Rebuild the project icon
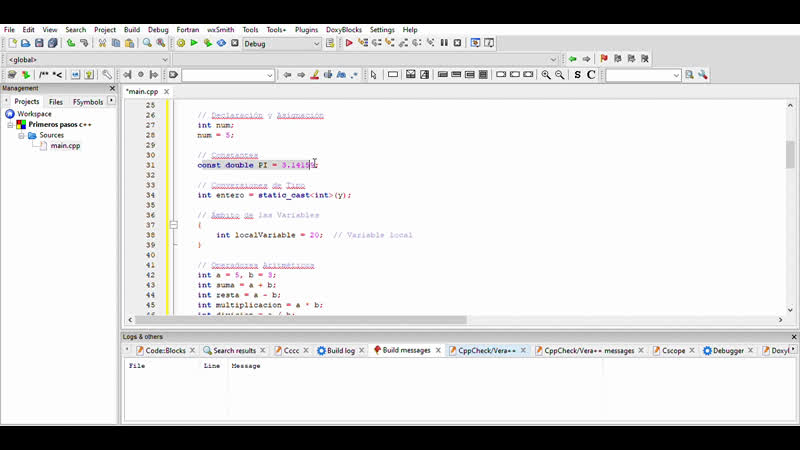The image size is (800, 450). point(221,43)
